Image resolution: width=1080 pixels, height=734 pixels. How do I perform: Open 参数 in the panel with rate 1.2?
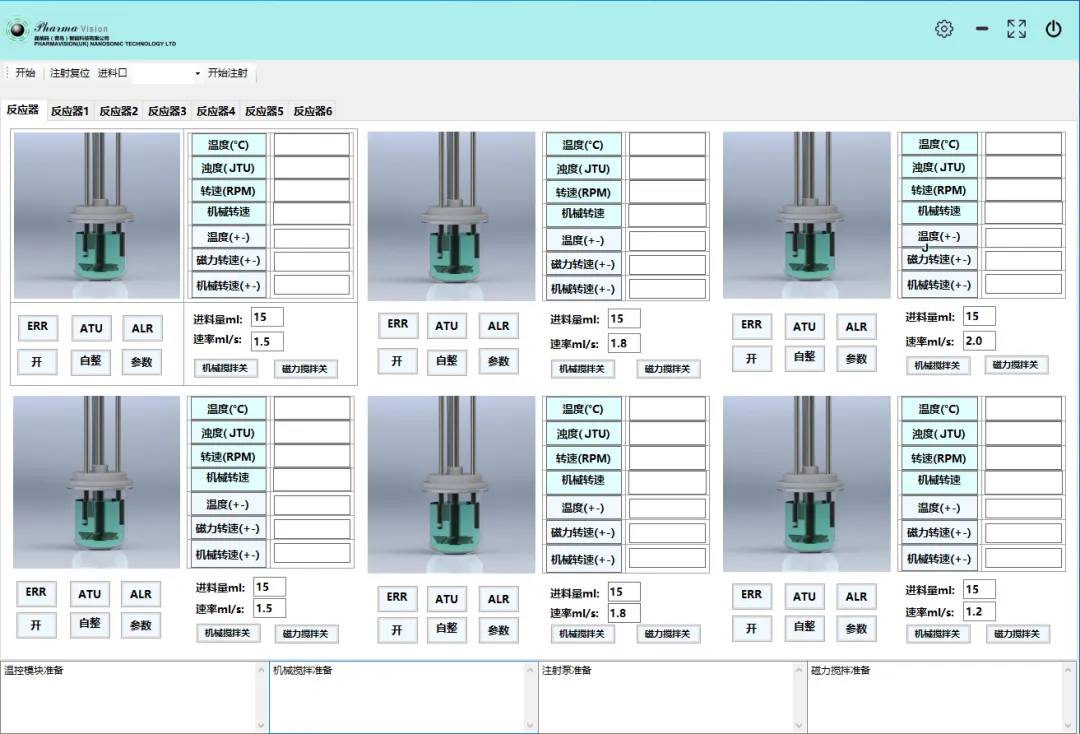tap(856, 629)
